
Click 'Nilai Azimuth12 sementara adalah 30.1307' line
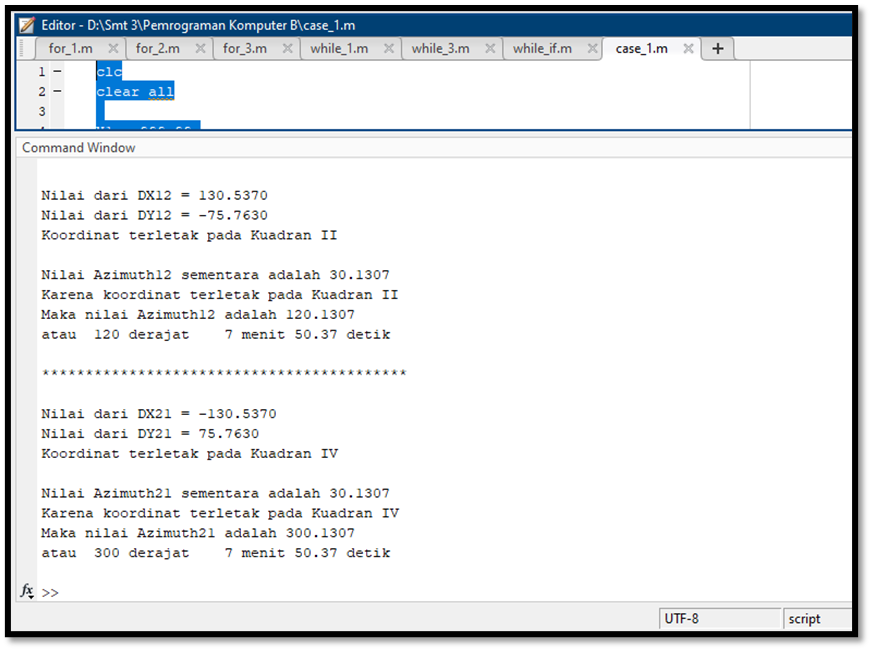click(x=216, y=275)
